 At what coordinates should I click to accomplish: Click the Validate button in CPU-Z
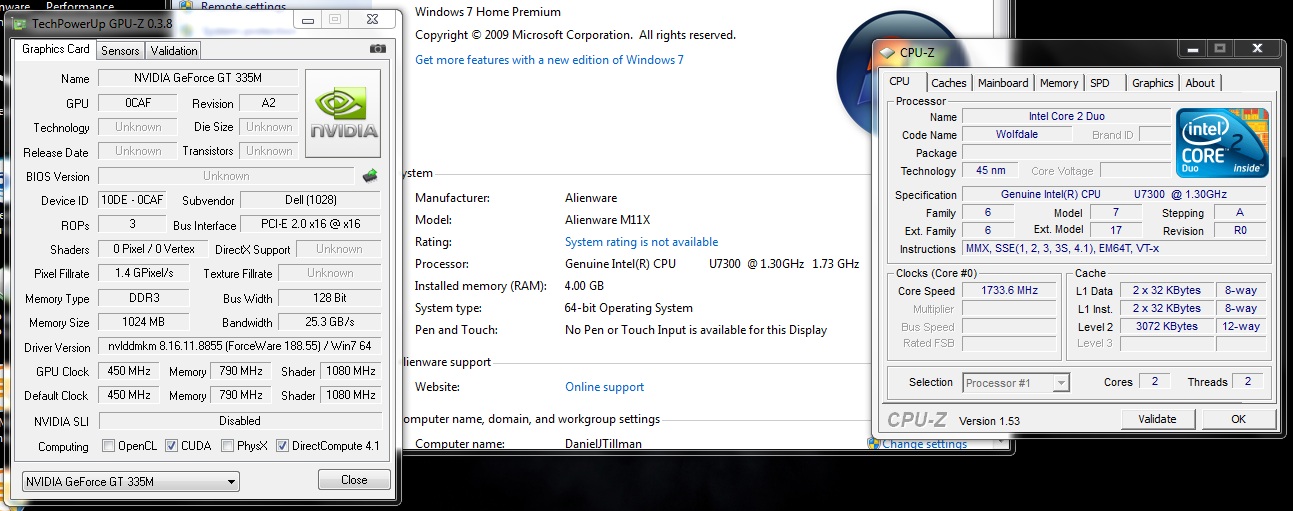[1156, 419]
